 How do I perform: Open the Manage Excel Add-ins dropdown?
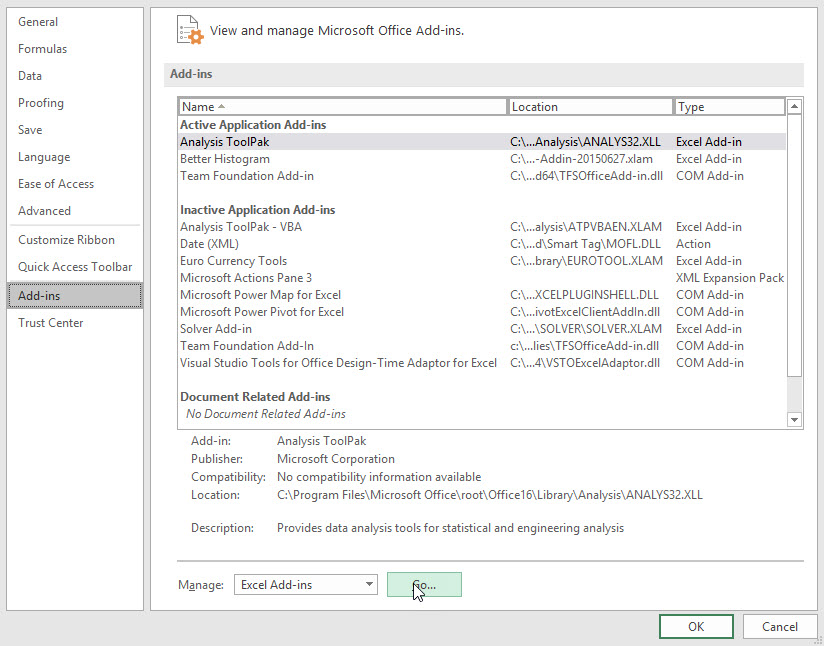pos(305,585)
